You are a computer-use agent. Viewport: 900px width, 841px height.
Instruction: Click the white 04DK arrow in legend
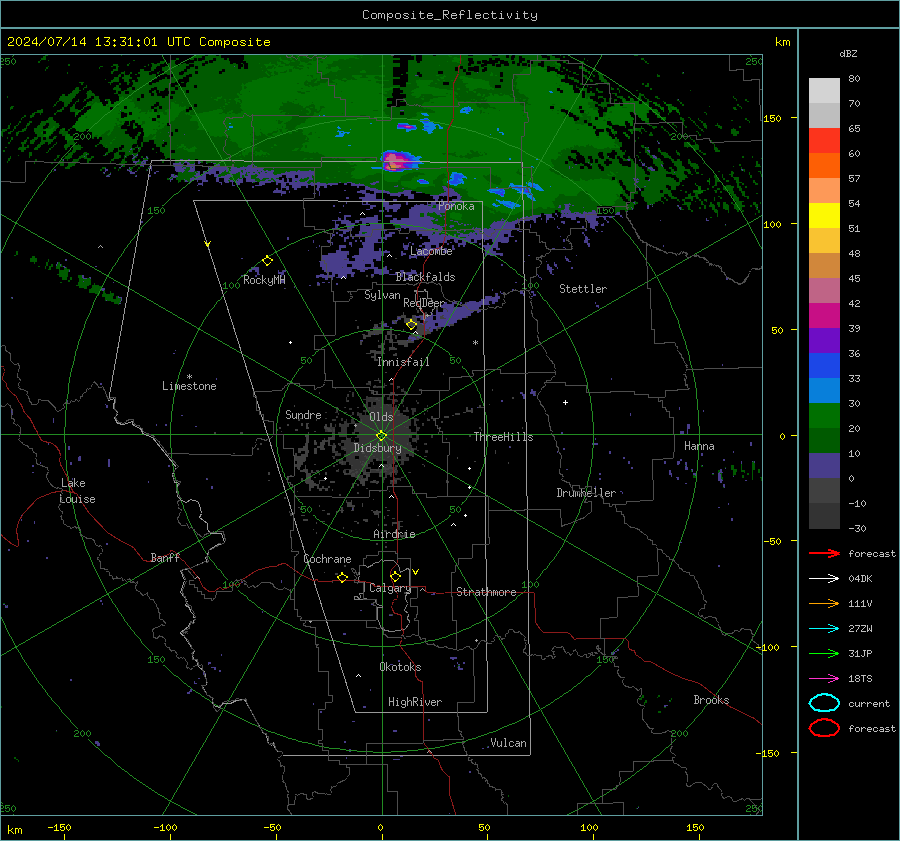(824, 579)
